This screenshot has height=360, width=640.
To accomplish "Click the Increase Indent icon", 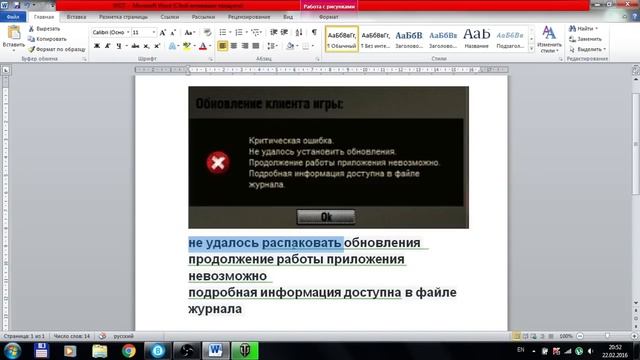I will pyautogui.click(x=284, y=32).
